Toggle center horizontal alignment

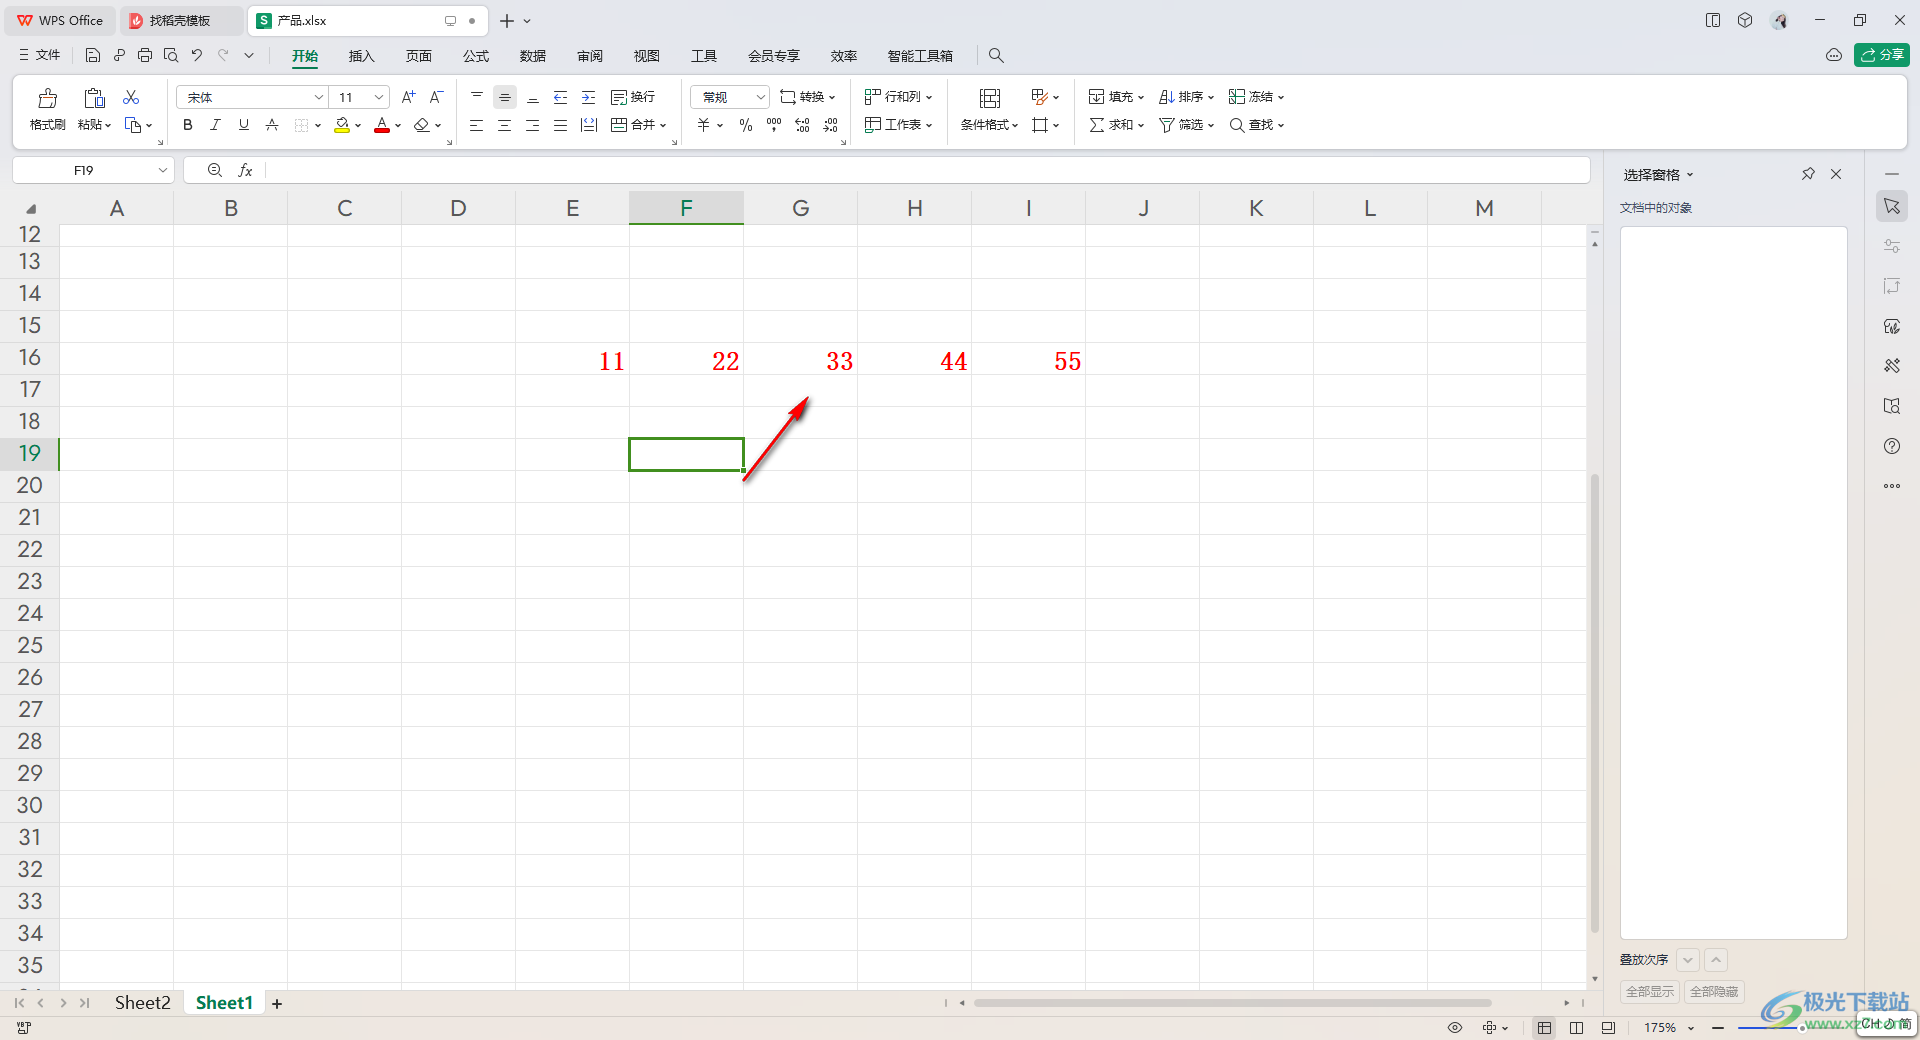pyautogui.click(x=505, y=125)
